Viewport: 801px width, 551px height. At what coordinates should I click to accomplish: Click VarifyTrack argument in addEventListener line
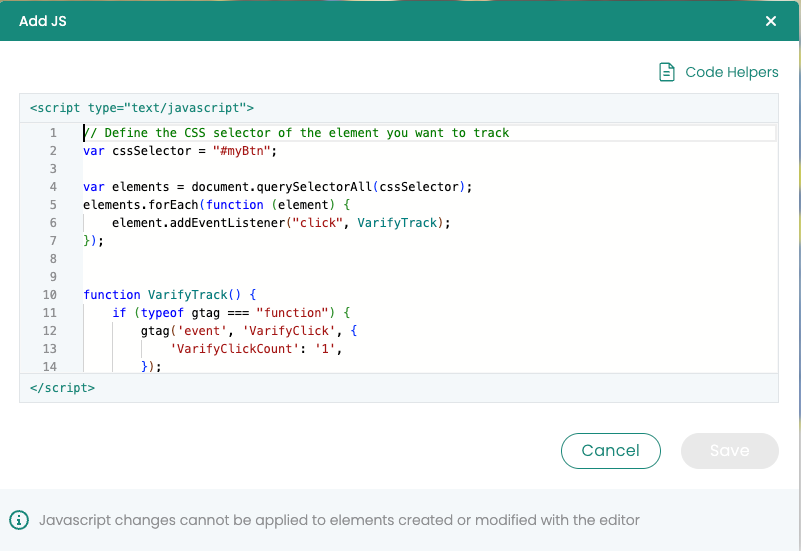point(397,223)
